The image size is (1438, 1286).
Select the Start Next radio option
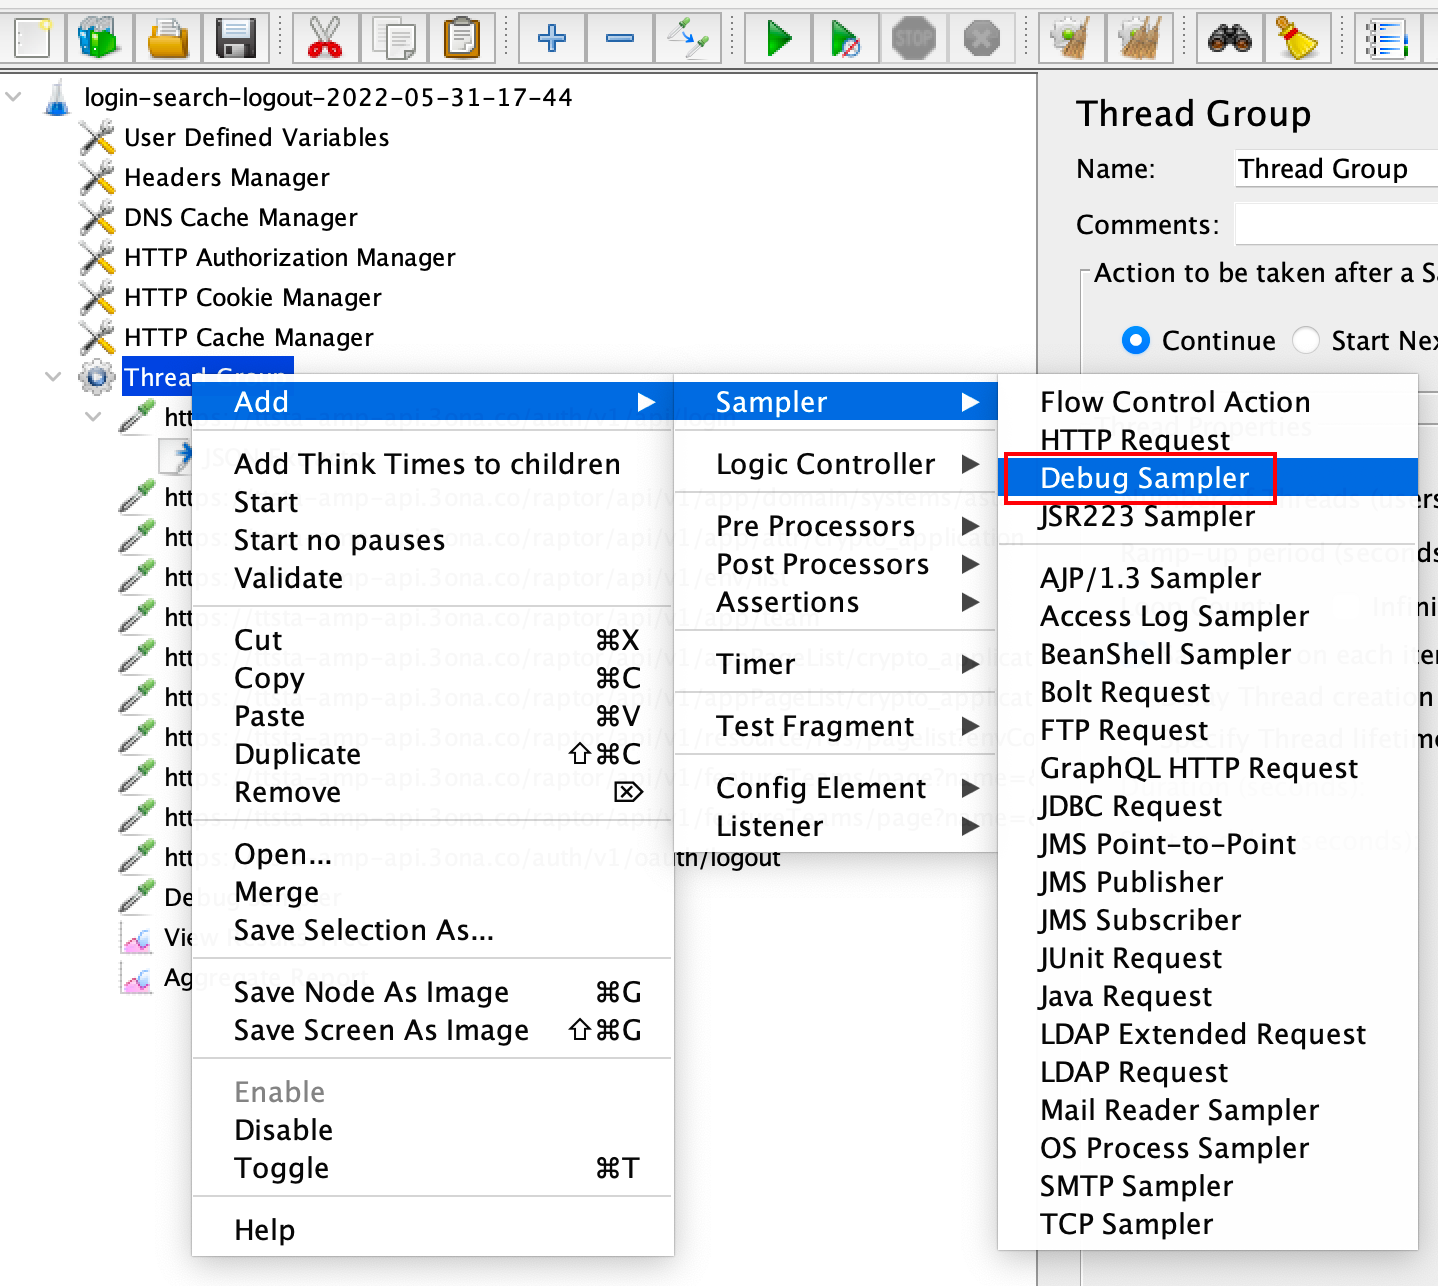click(x=1306, y=340)
